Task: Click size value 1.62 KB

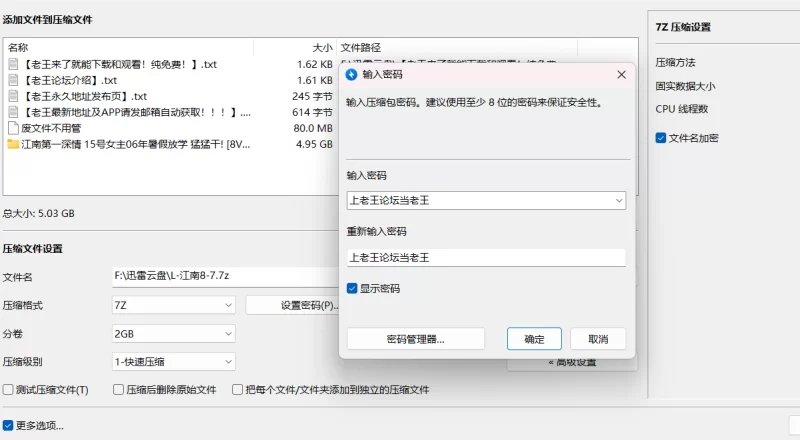Action: coord(315,64)
